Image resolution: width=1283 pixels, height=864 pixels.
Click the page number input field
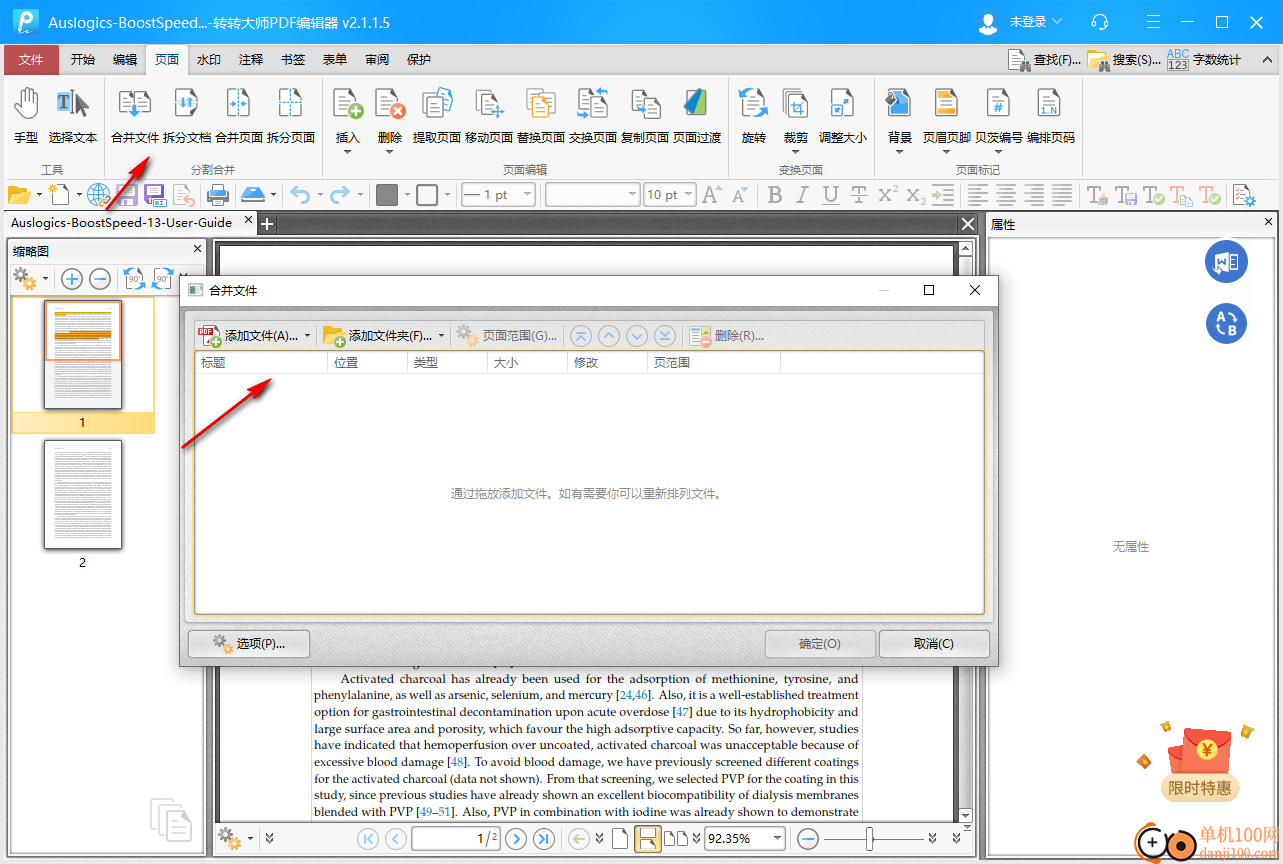[456, 839]
